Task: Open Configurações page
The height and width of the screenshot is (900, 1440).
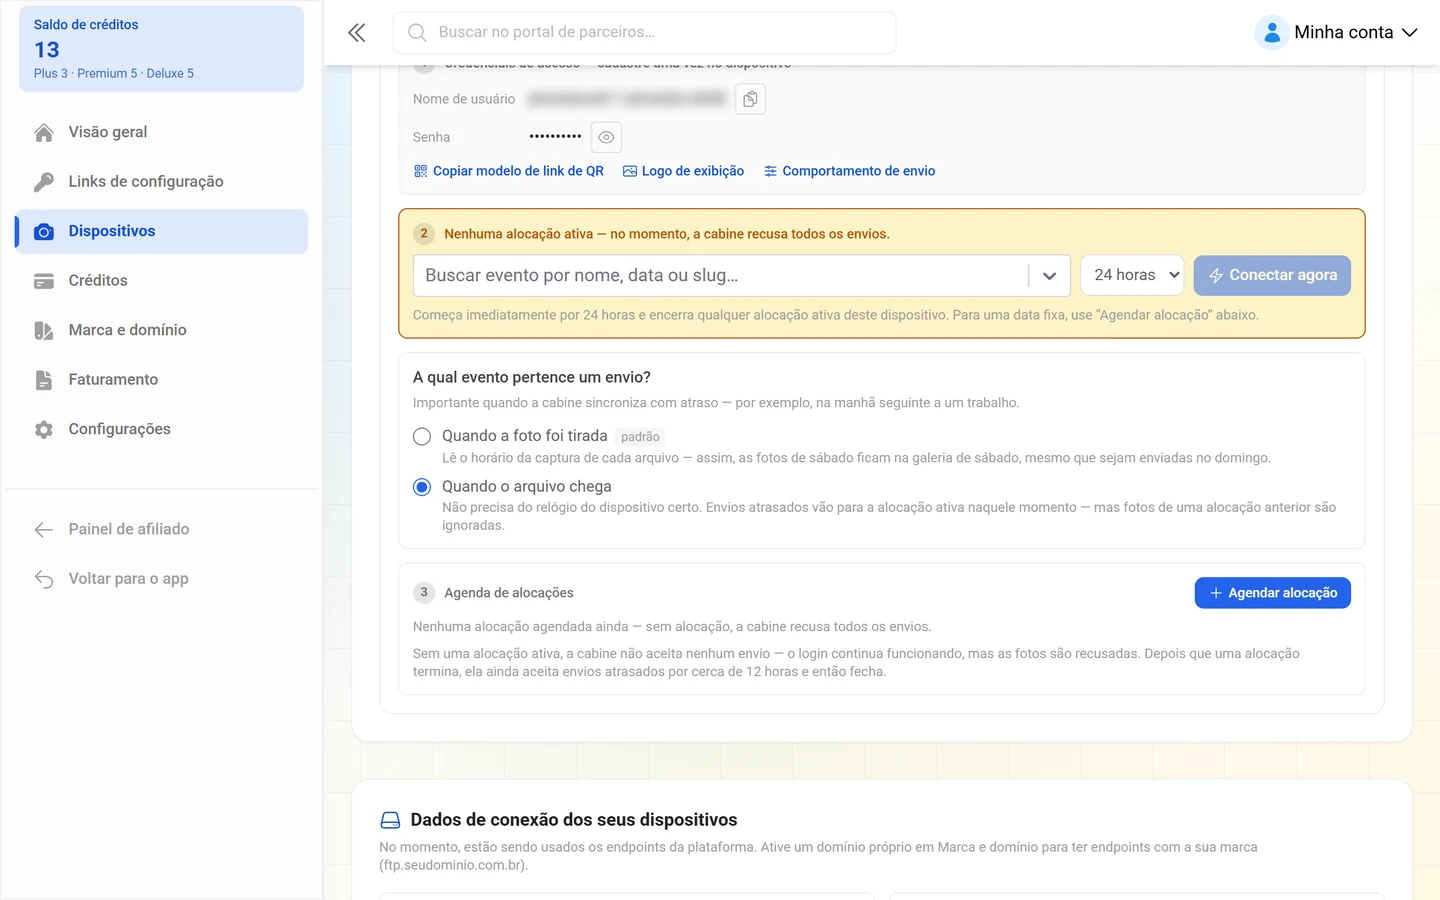Action: [161, 429]
